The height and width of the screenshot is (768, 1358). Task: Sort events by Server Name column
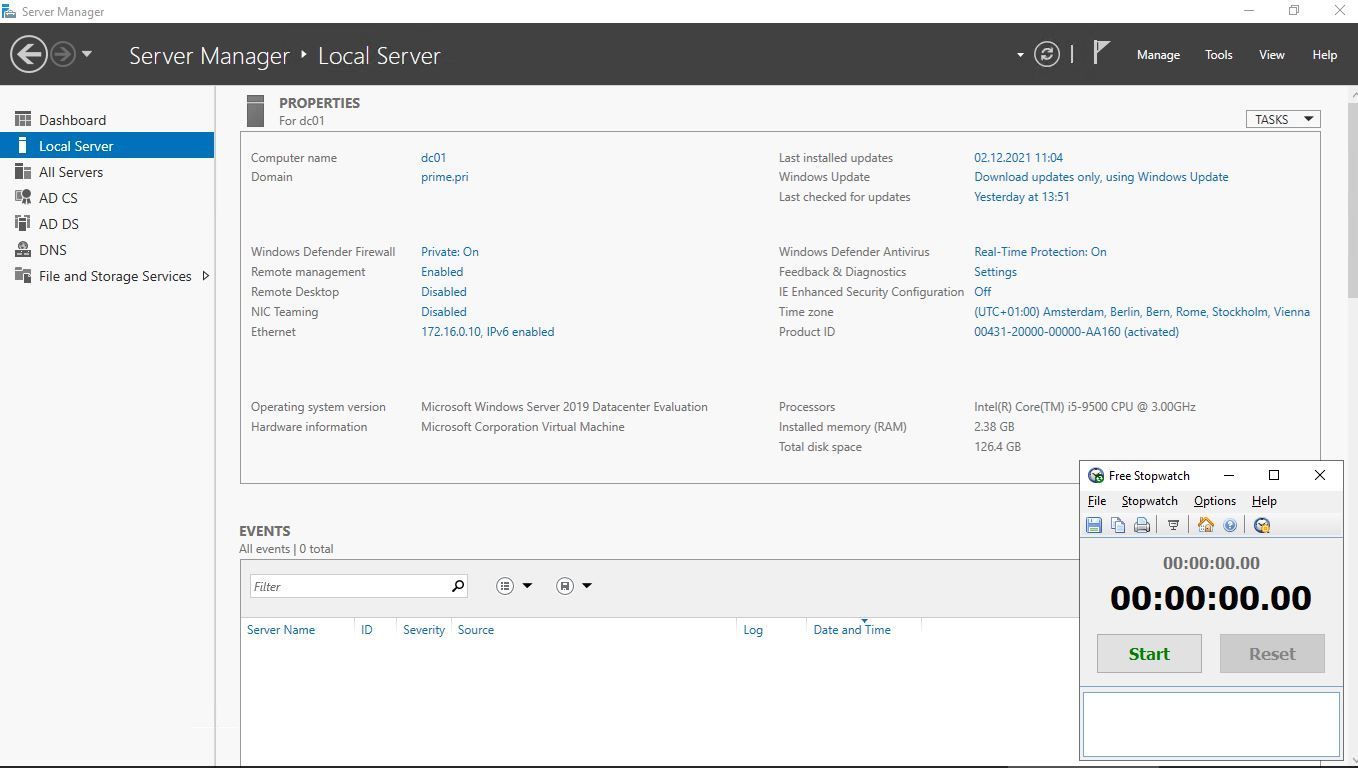click(281, 630)
